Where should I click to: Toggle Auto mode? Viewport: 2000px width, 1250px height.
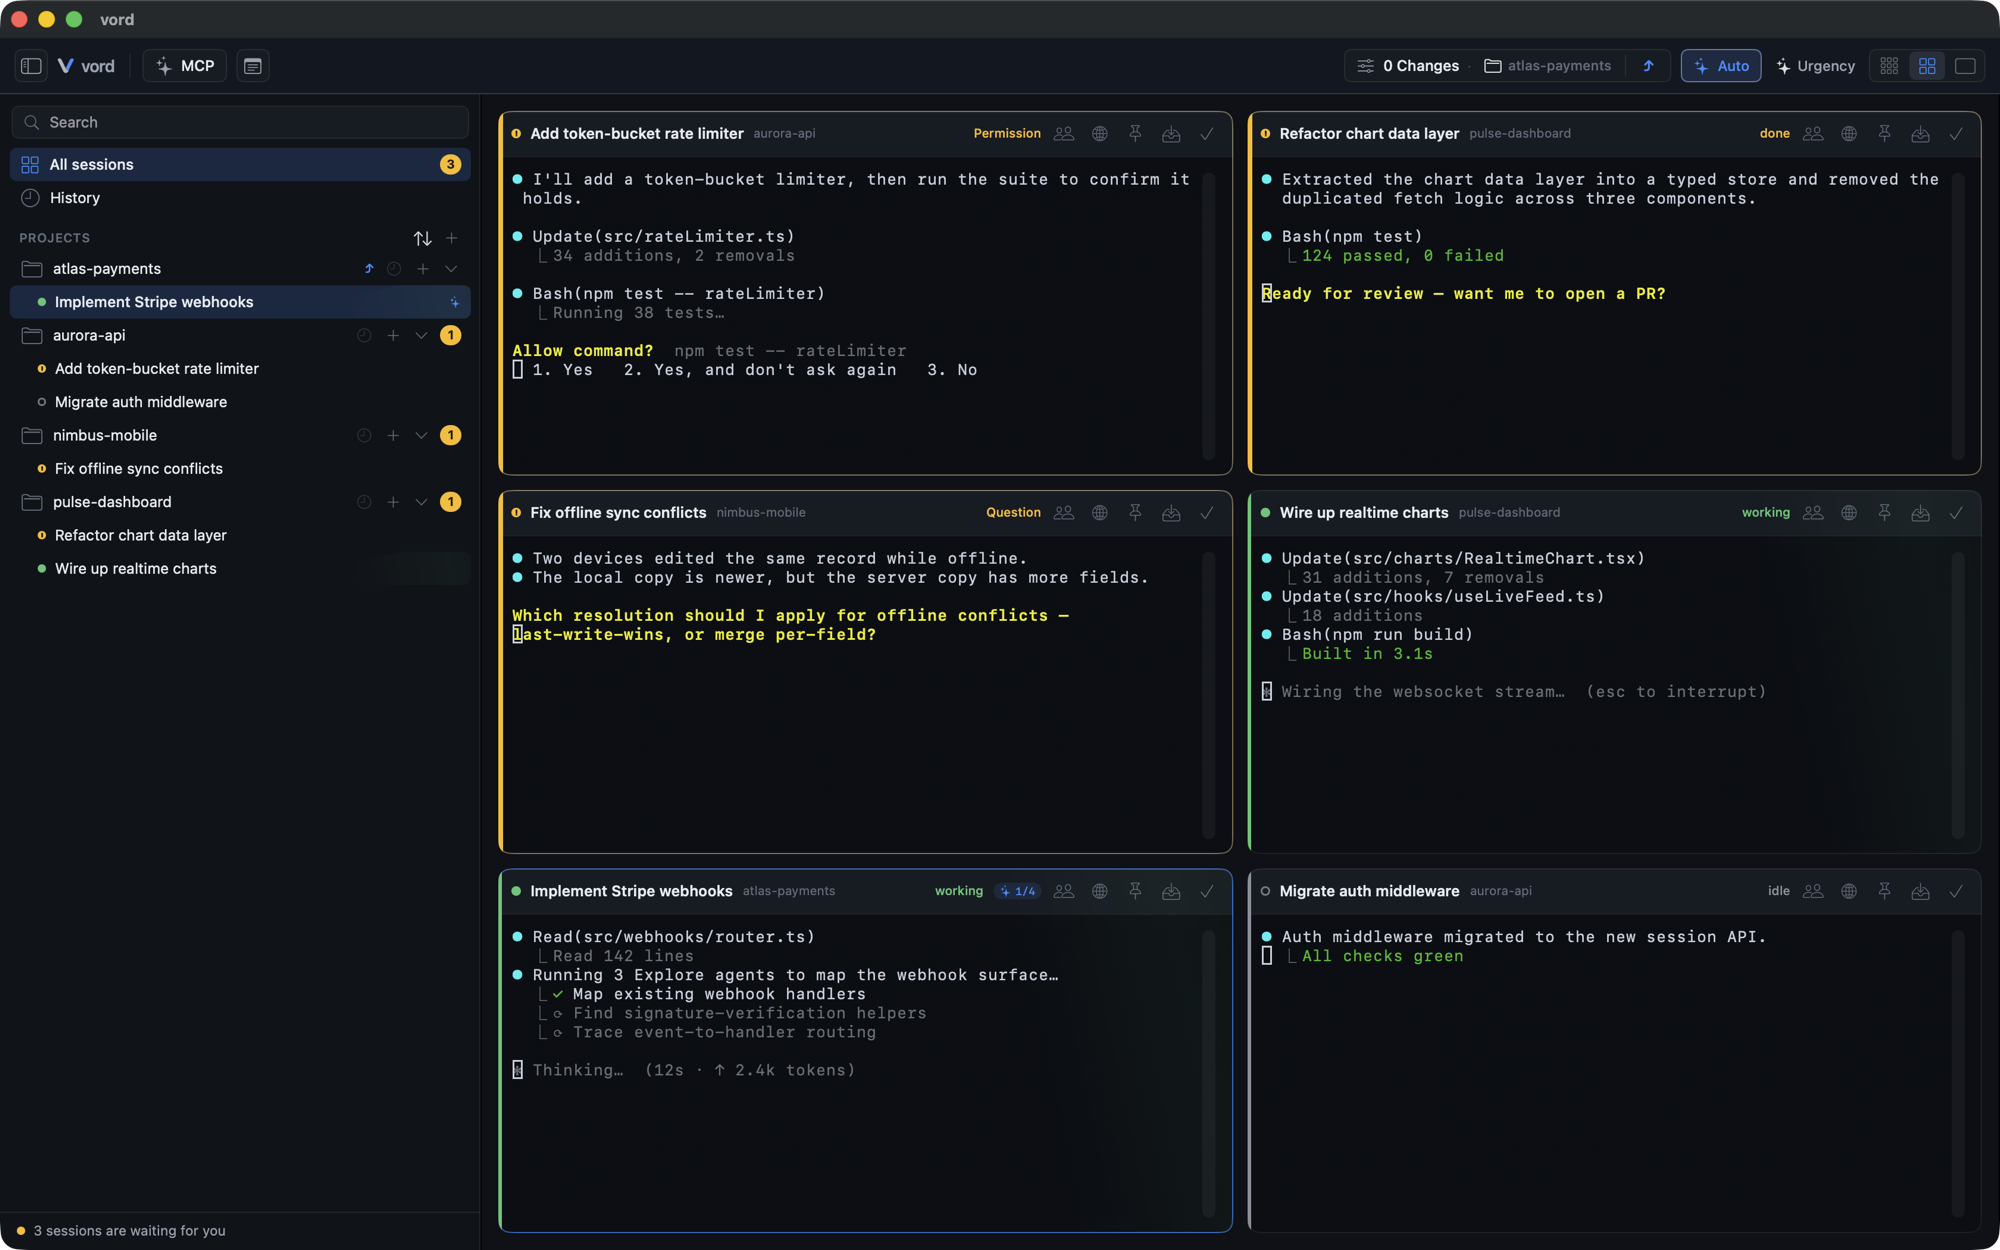pos(1721,66)
